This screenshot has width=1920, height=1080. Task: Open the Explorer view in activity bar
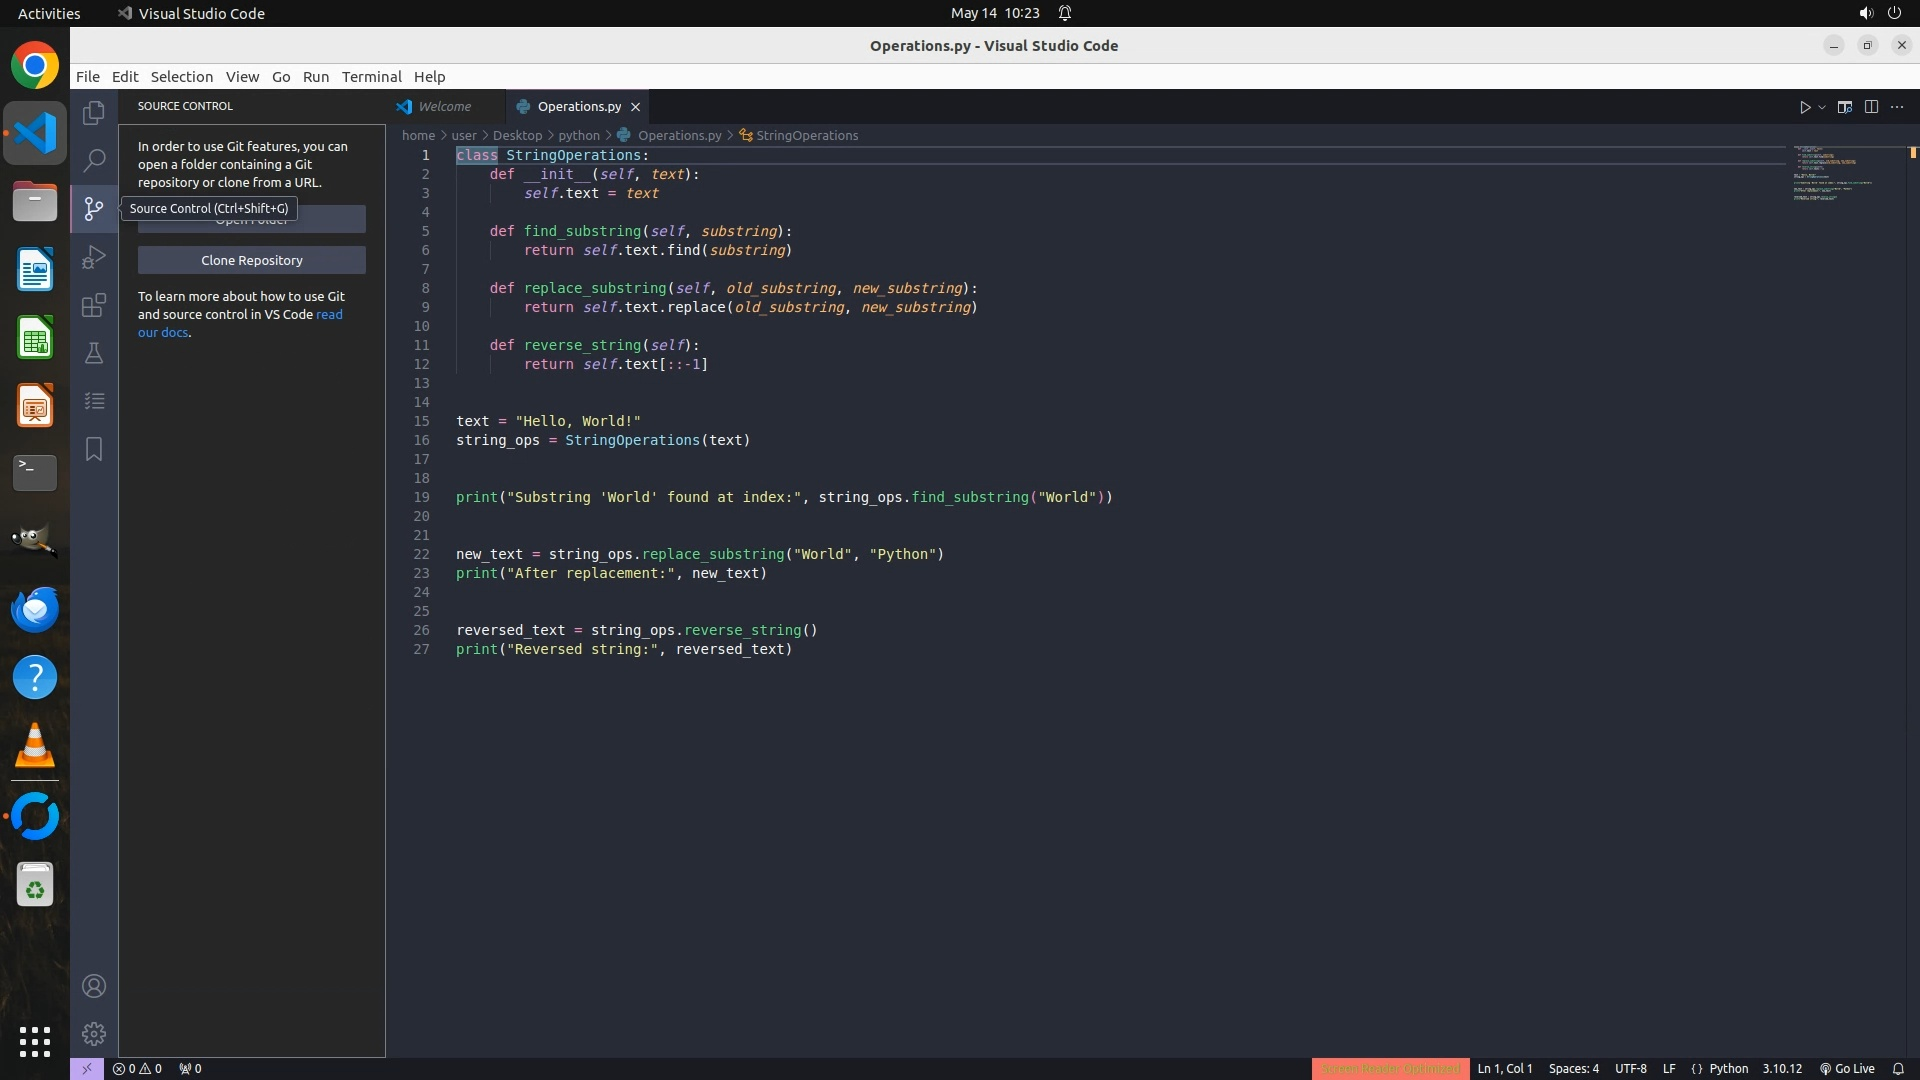(94, 113)
